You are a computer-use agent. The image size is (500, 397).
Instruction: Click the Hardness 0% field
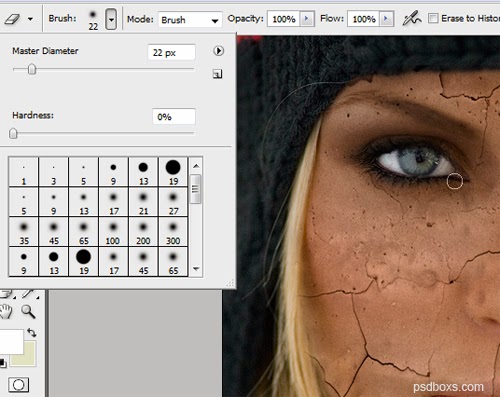[174, 117]
